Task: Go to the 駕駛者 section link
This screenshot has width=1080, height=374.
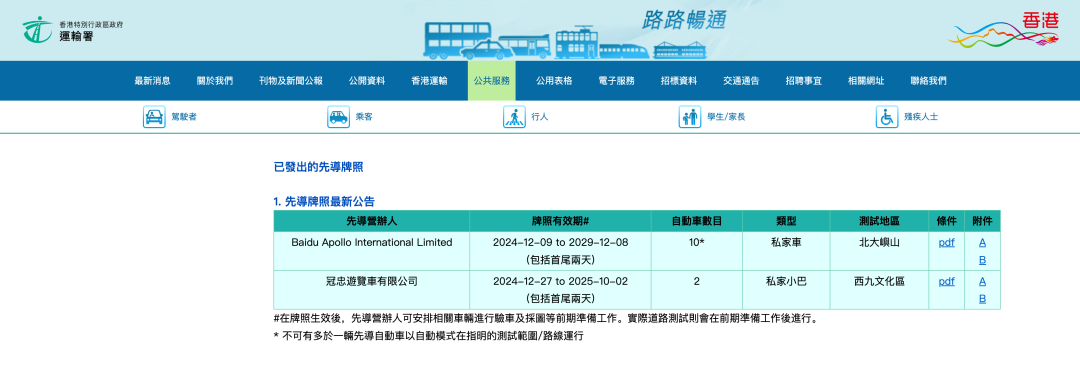Action: click(184, 117)
